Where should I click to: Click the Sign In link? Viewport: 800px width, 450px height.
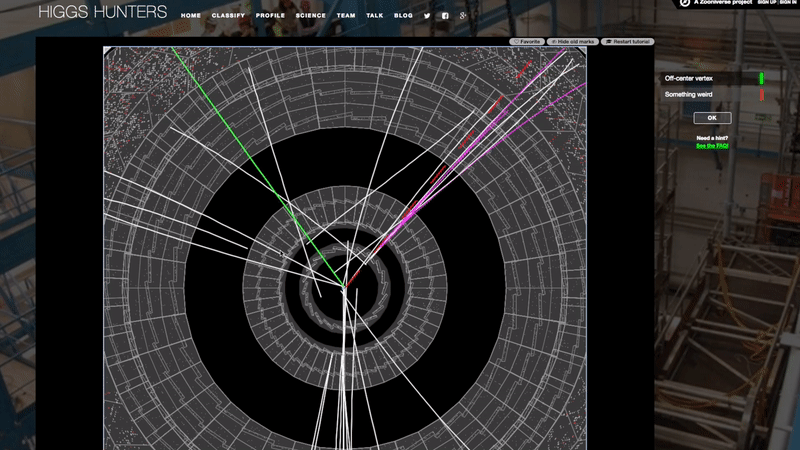(790, 3)
